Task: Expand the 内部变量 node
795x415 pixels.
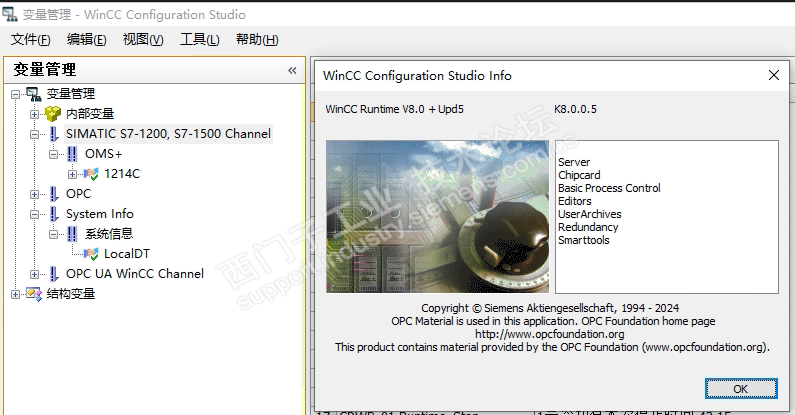Action: click(x=34, y=114)
